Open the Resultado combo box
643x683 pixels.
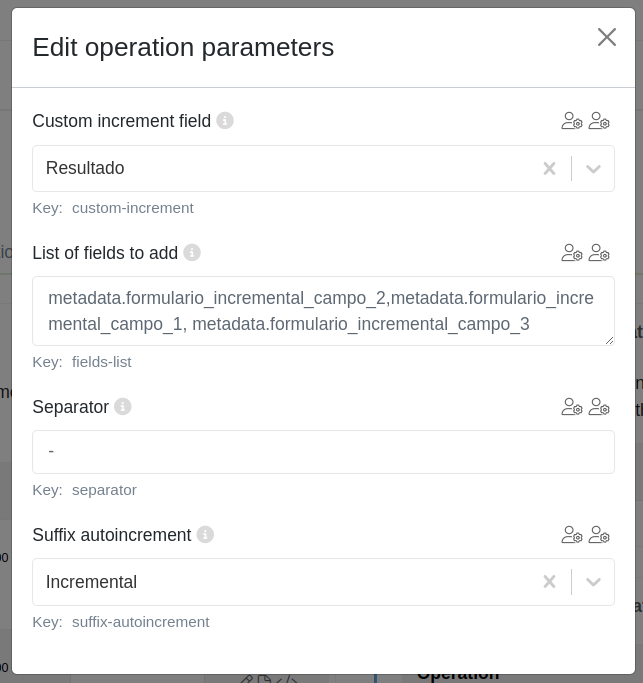(280, 169)
